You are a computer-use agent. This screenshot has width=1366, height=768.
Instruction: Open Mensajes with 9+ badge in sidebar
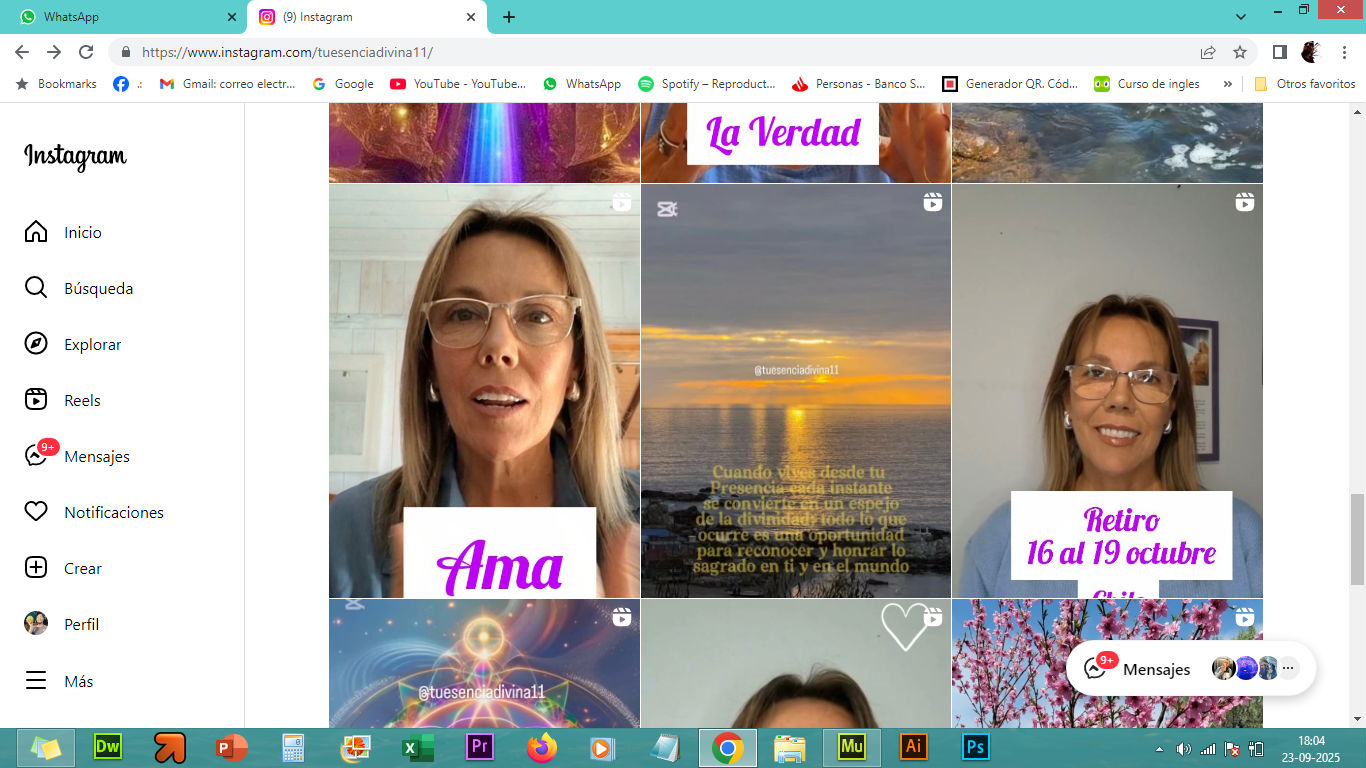pos(38,456)
